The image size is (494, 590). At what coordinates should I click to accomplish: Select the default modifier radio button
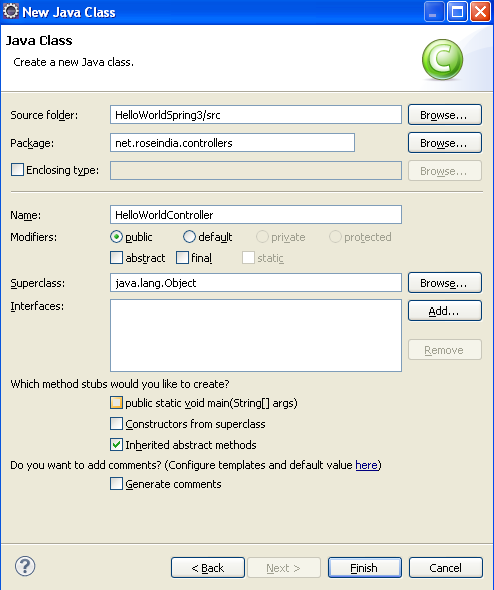(189, 237)
